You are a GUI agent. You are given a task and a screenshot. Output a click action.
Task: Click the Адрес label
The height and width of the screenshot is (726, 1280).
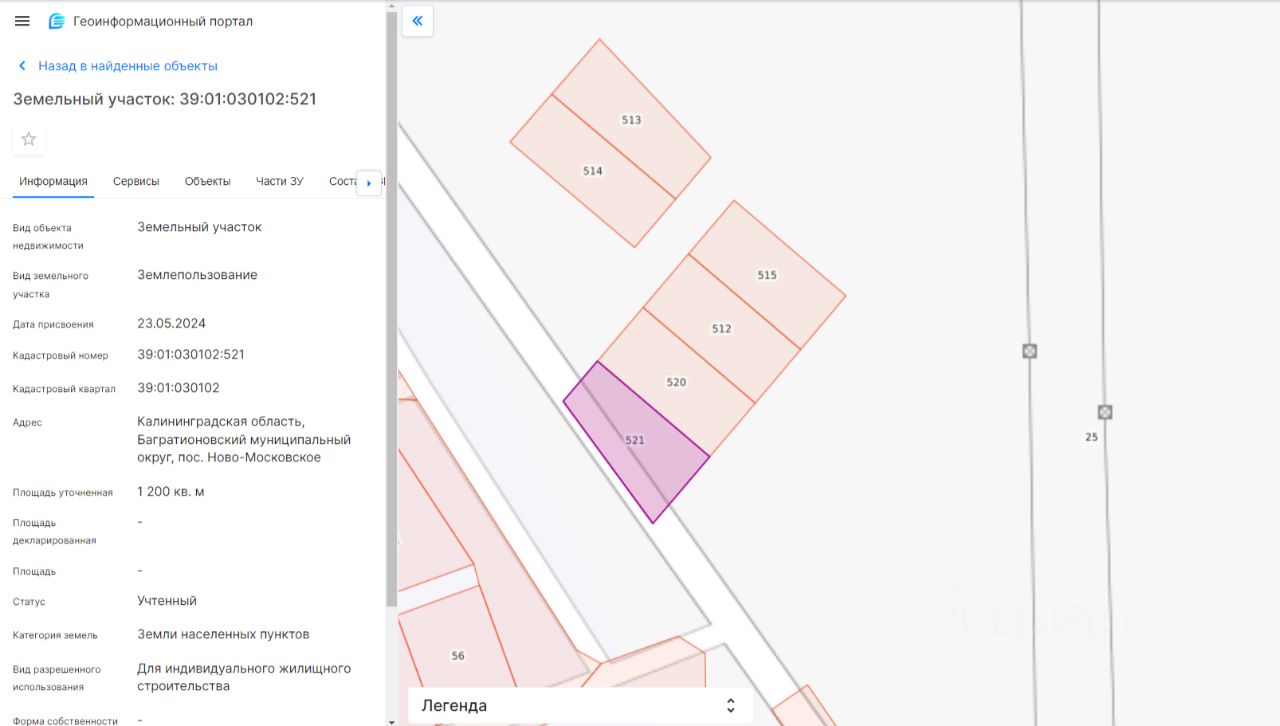(x=28, y=423)
